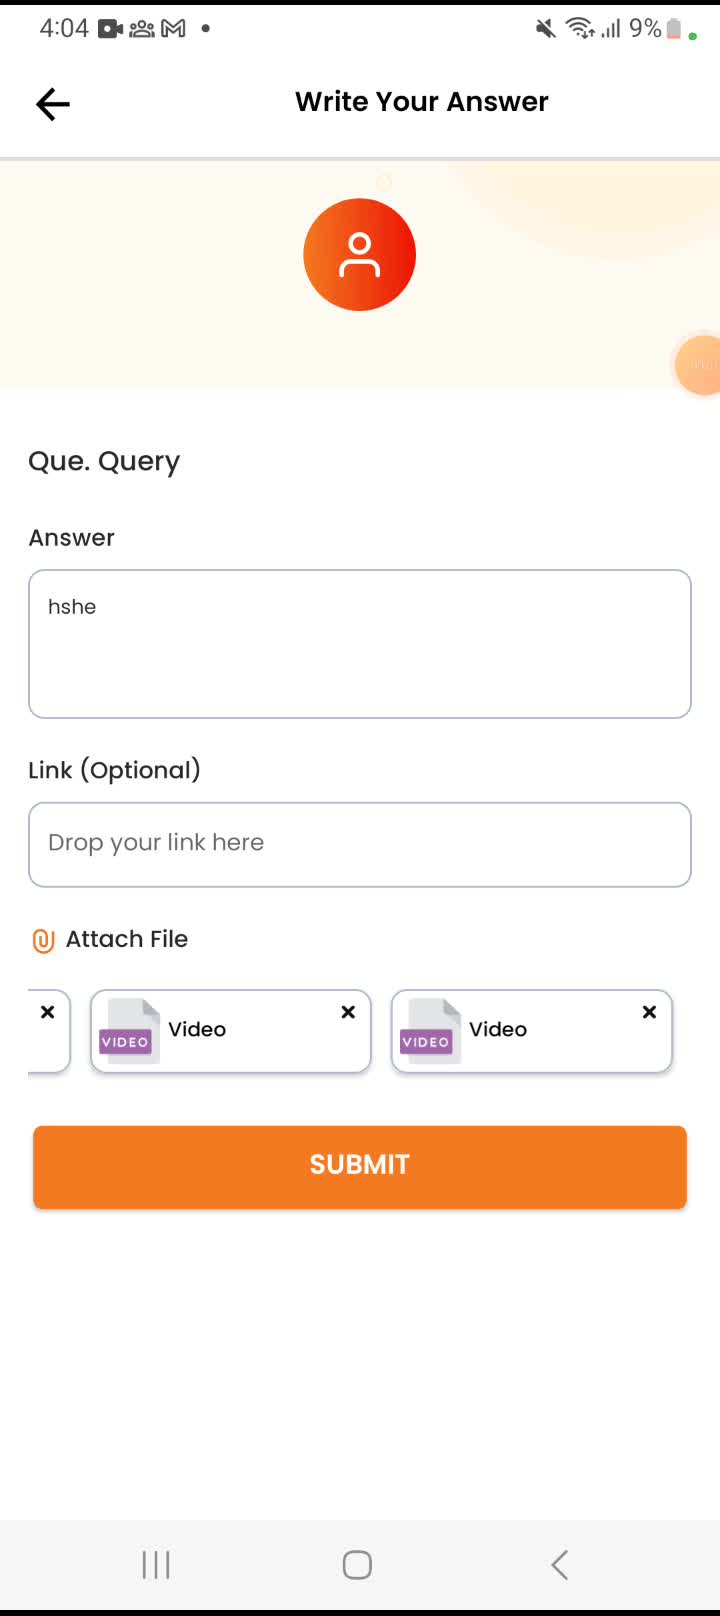Screen dimensions: 720x1616
Task: Tap the battery indicator in status bar
Action: (674, 29)
